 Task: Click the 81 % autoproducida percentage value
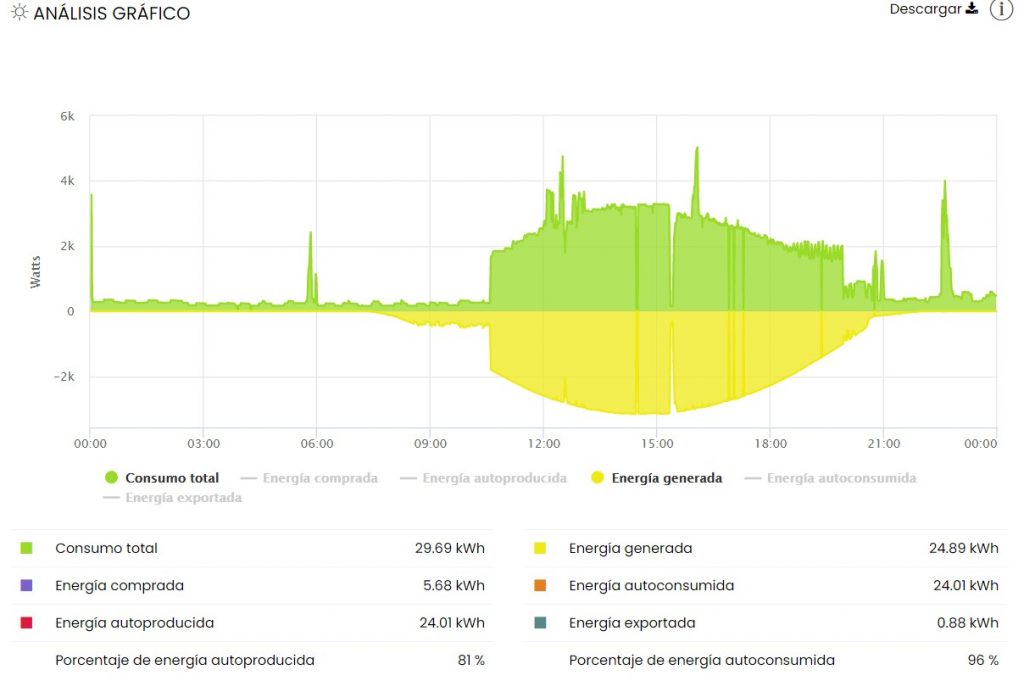click(471, 660)
